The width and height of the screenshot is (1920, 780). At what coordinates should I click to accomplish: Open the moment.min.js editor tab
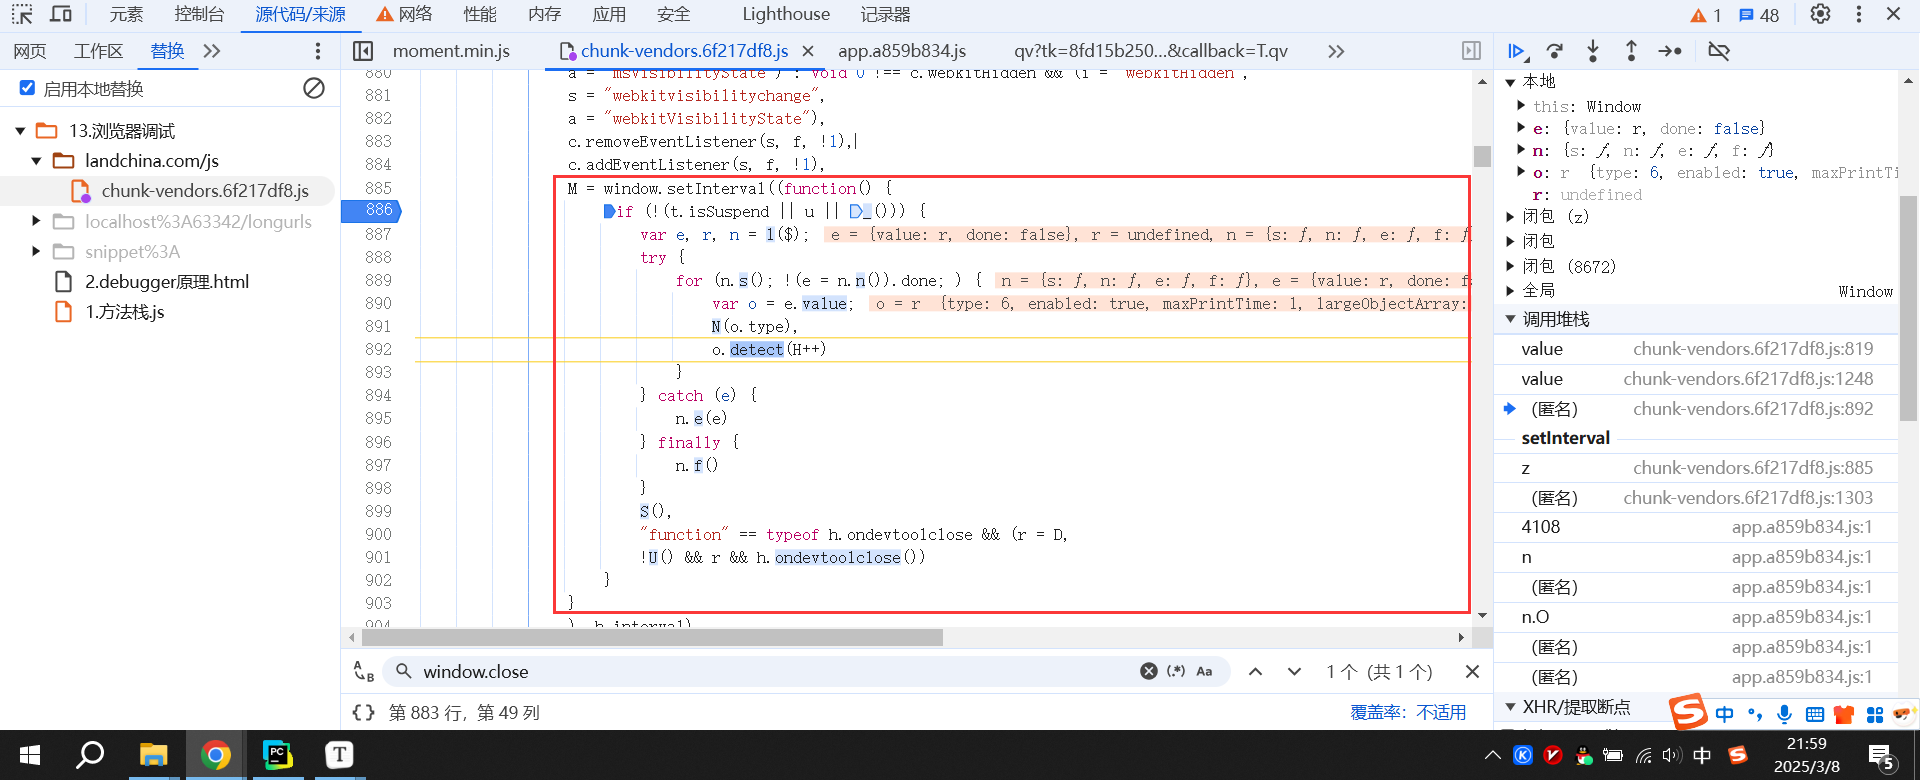point(451,51)
